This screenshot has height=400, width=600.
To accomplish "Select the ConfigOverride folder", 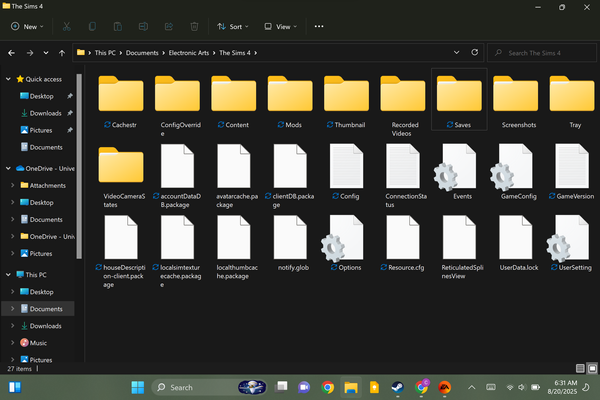I will pyautogui.click(x=178, y=106).
